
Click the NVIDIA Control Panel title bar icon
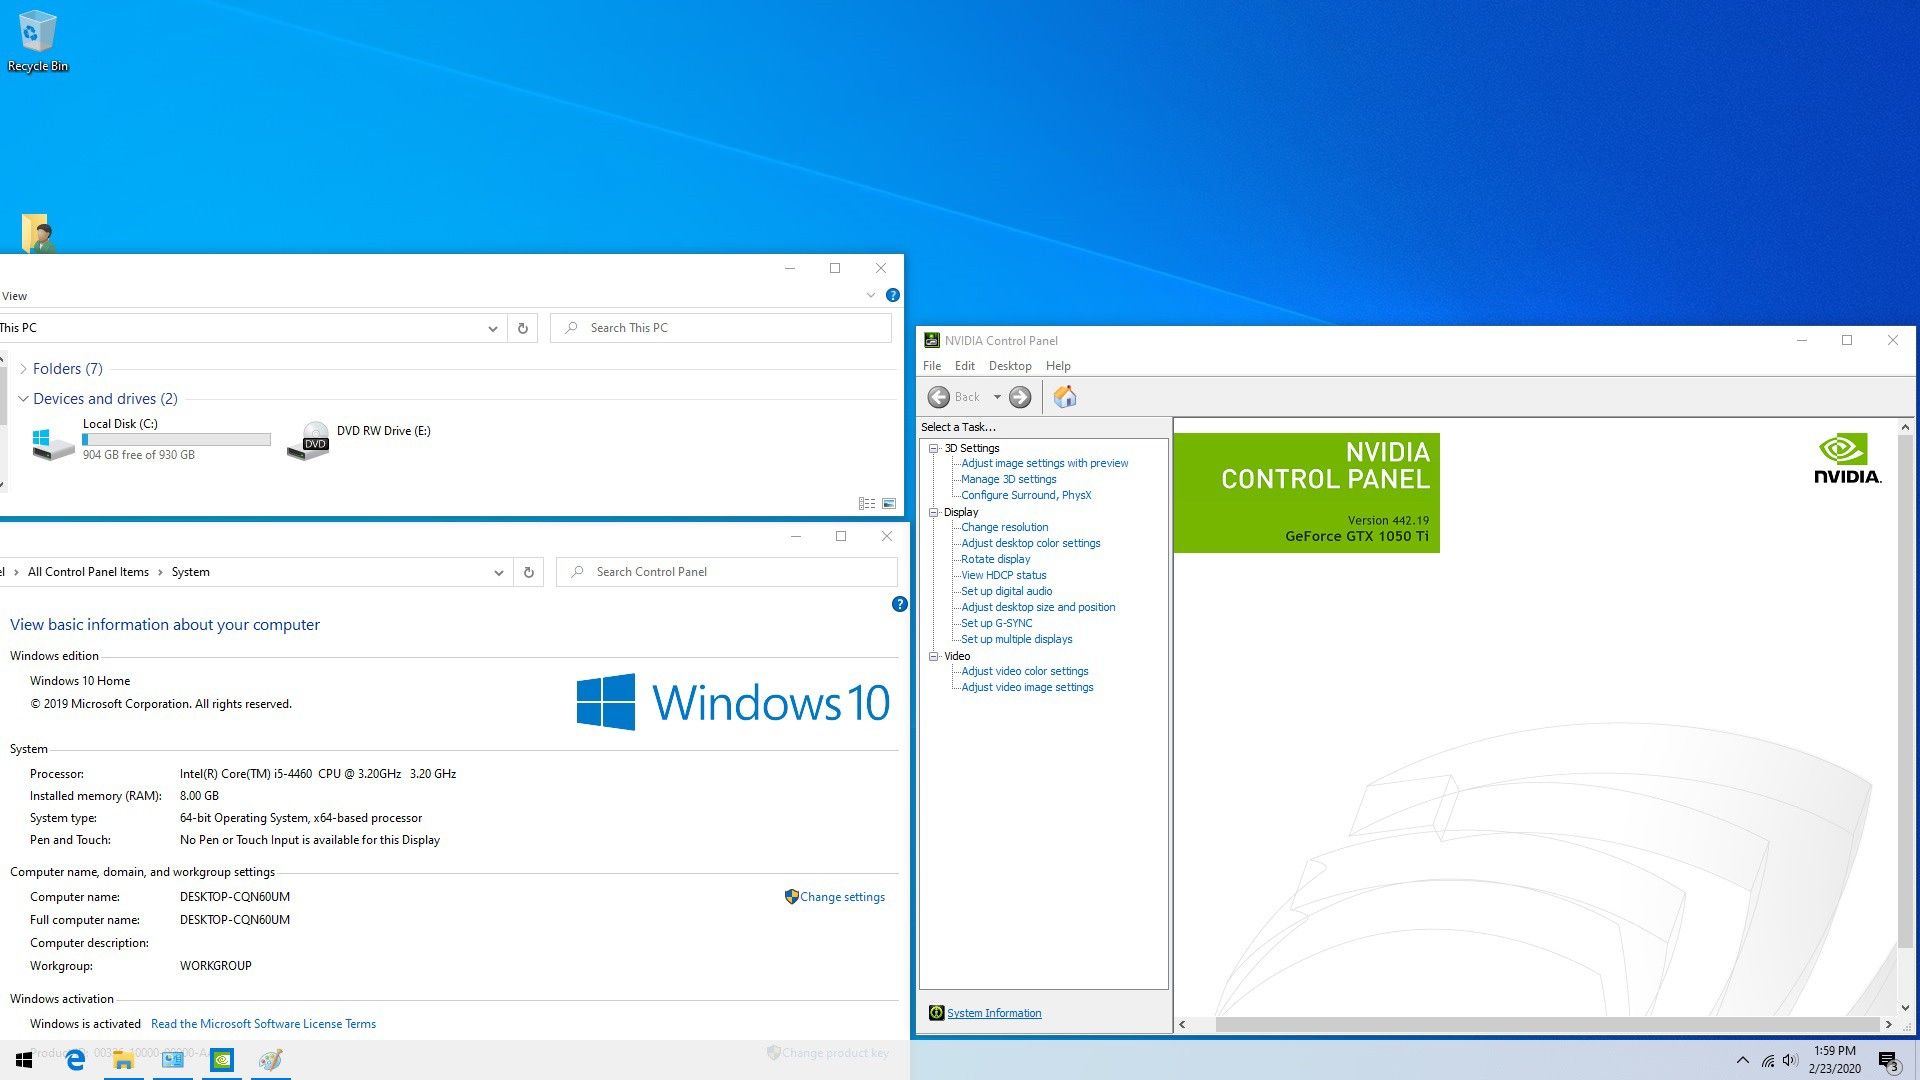click(x=932, y=340)
